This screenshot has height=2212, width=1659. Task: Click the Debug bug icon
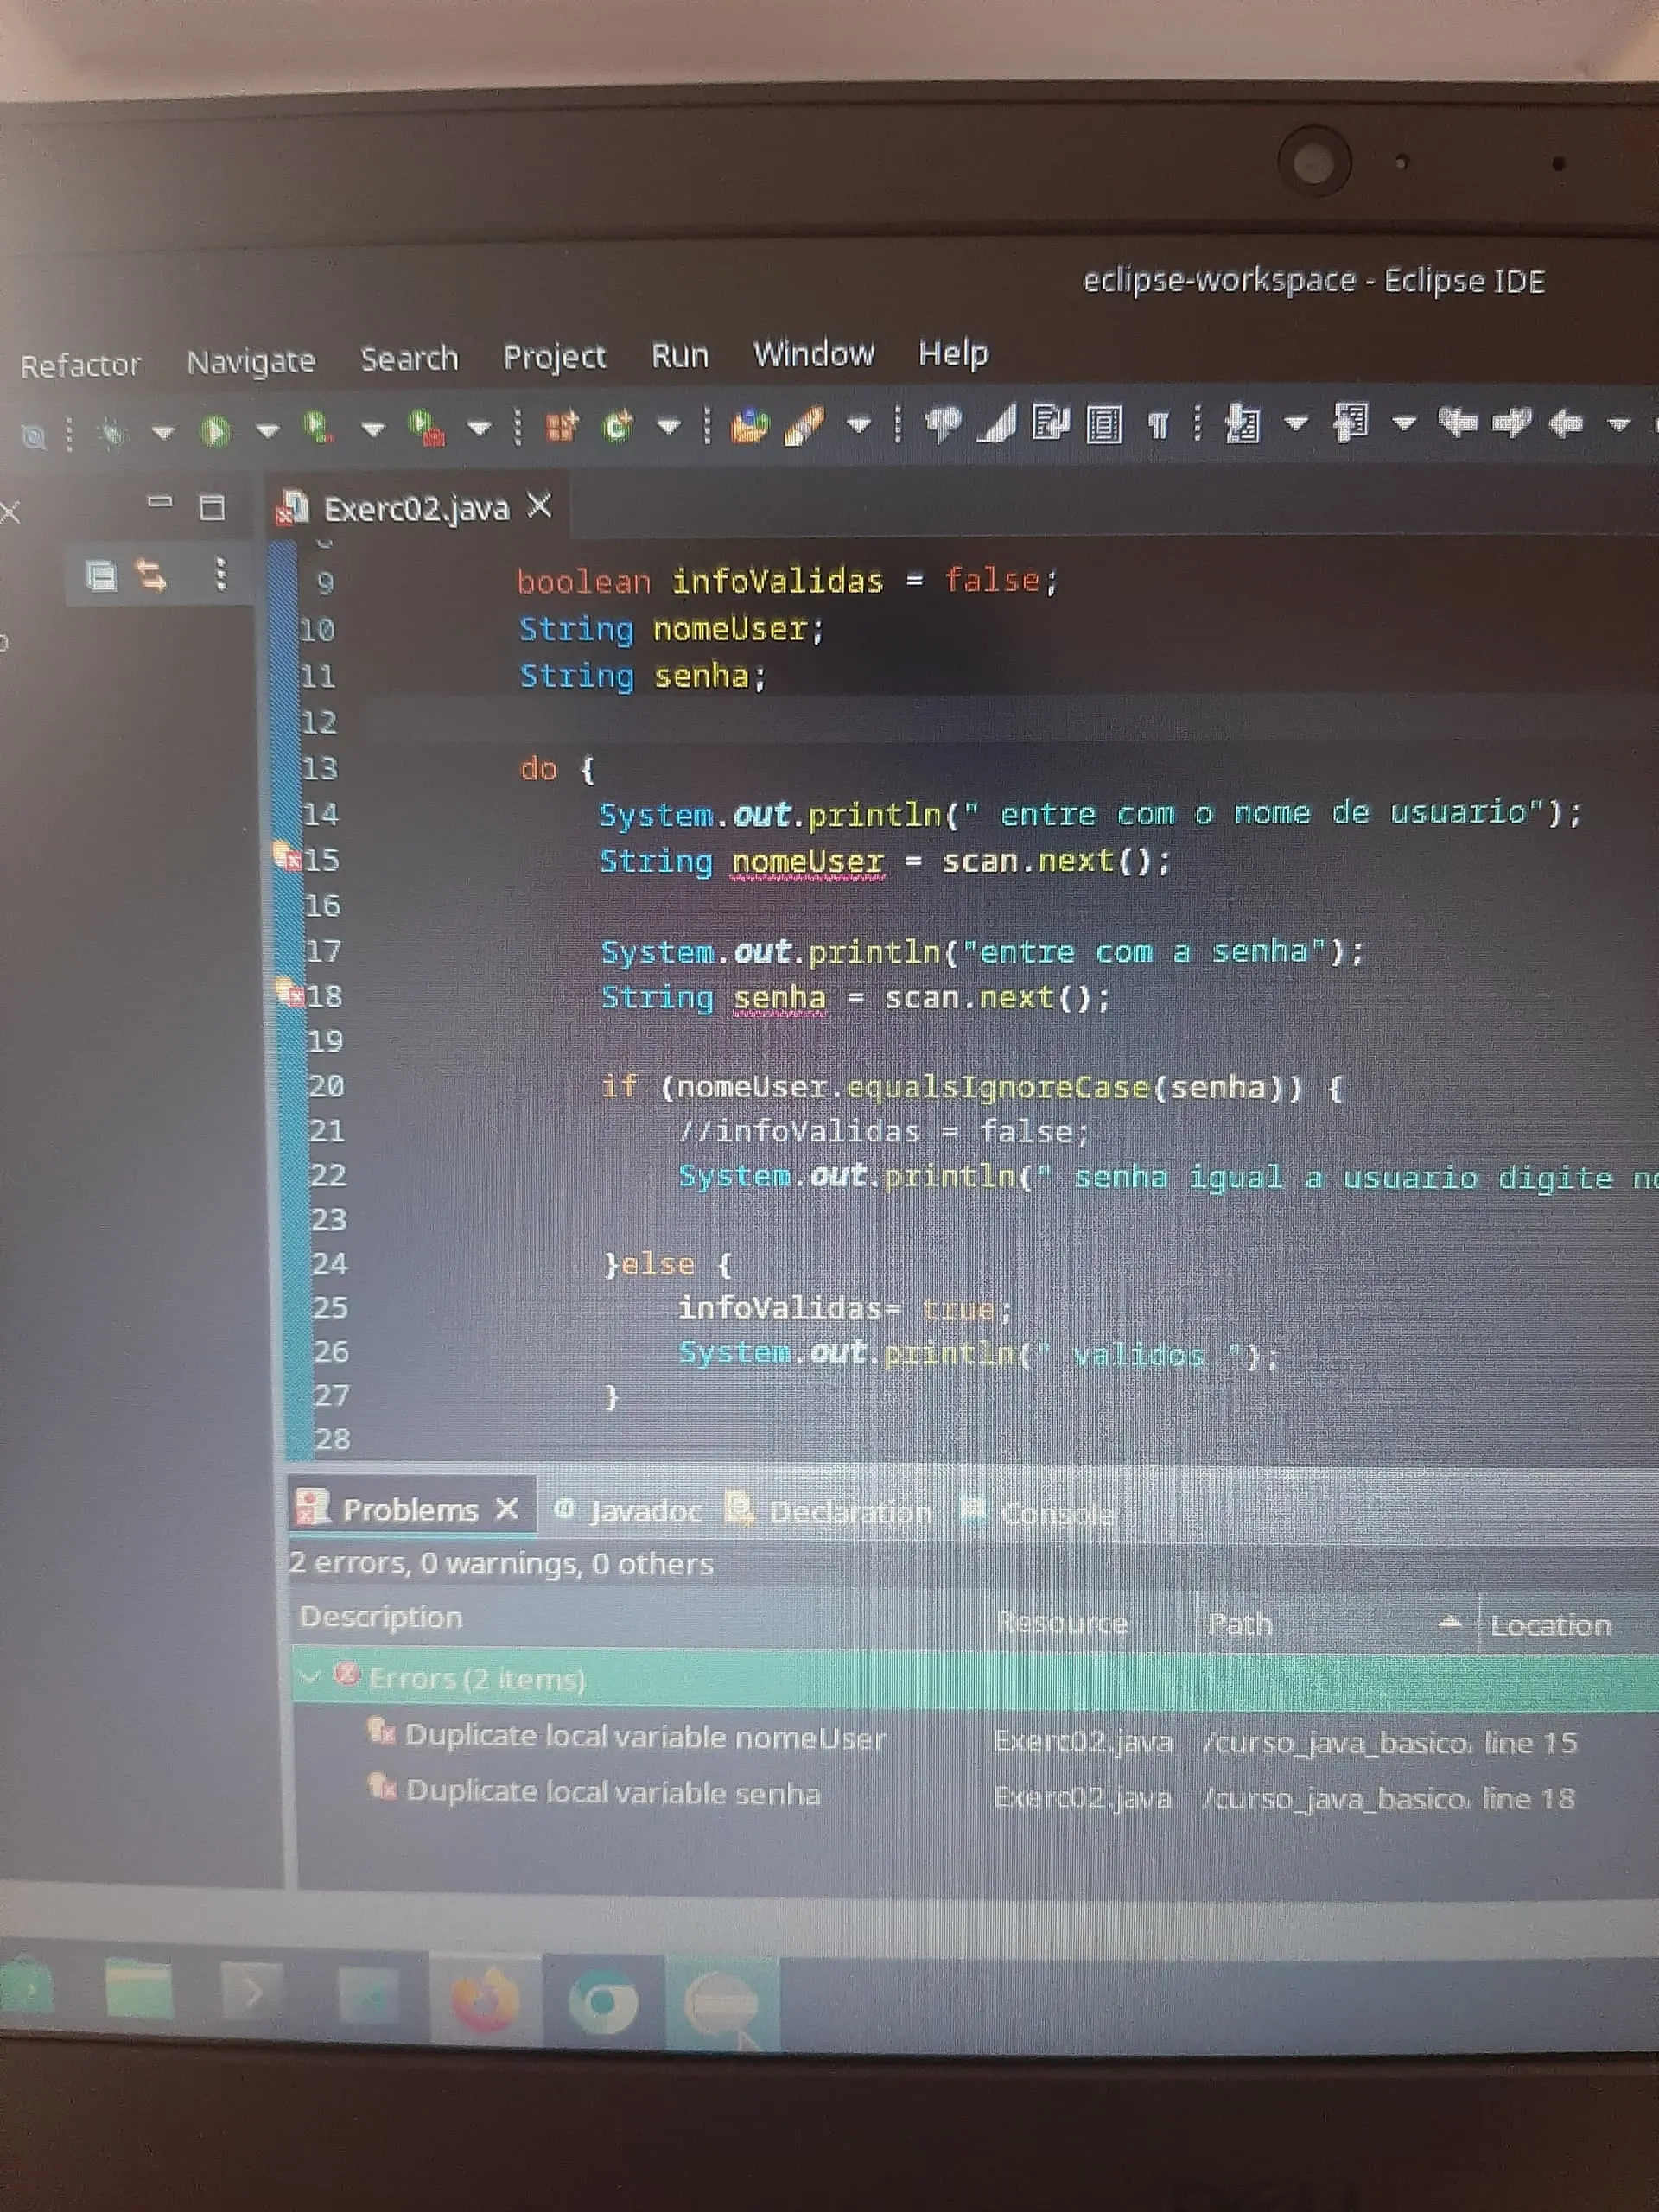112,432
